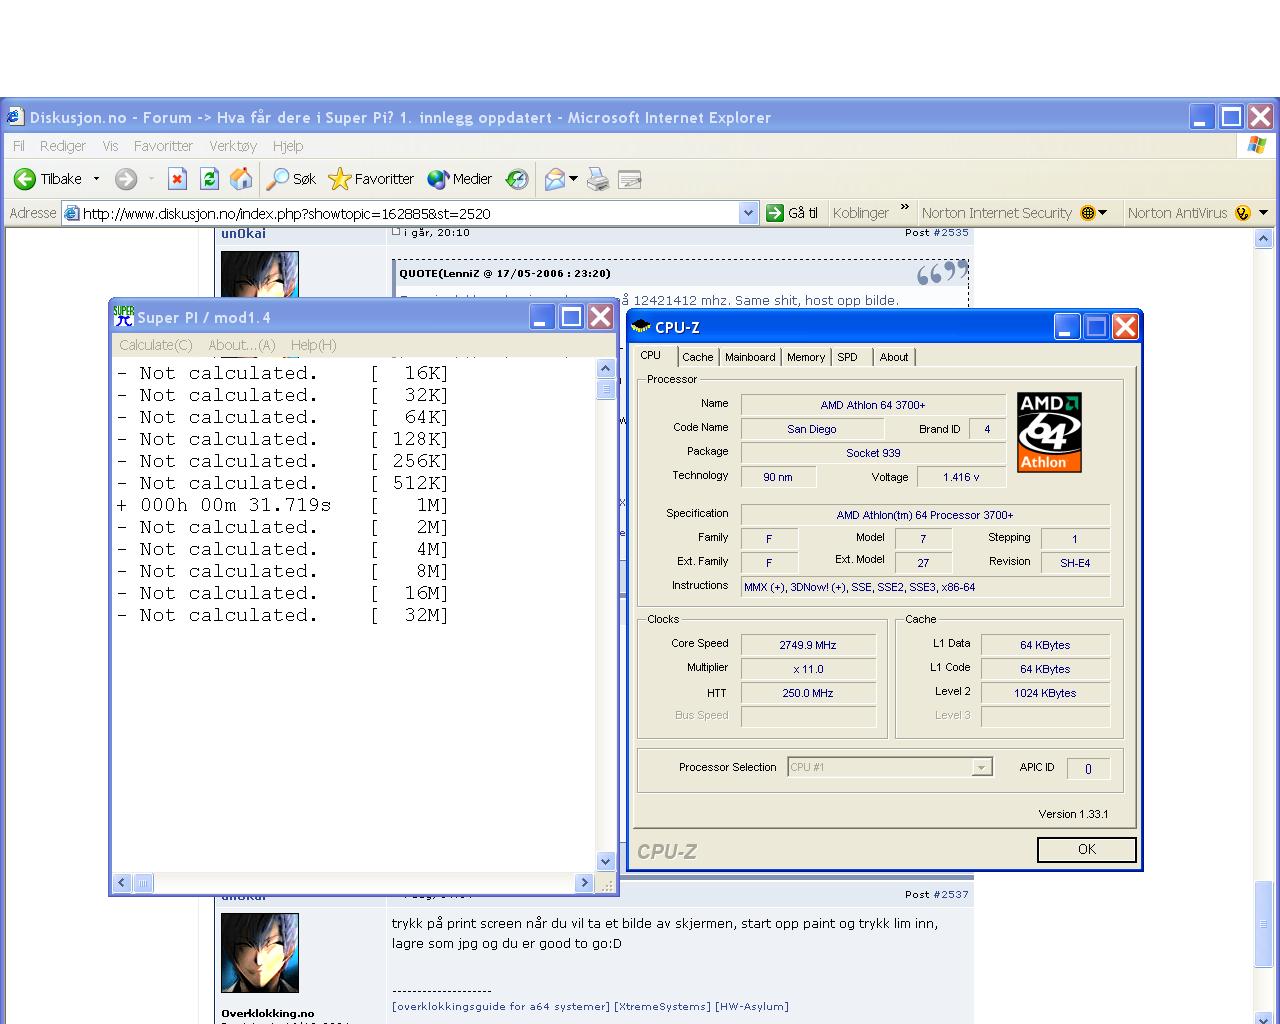Open the Rediger menu

click(x=62, y=145)
